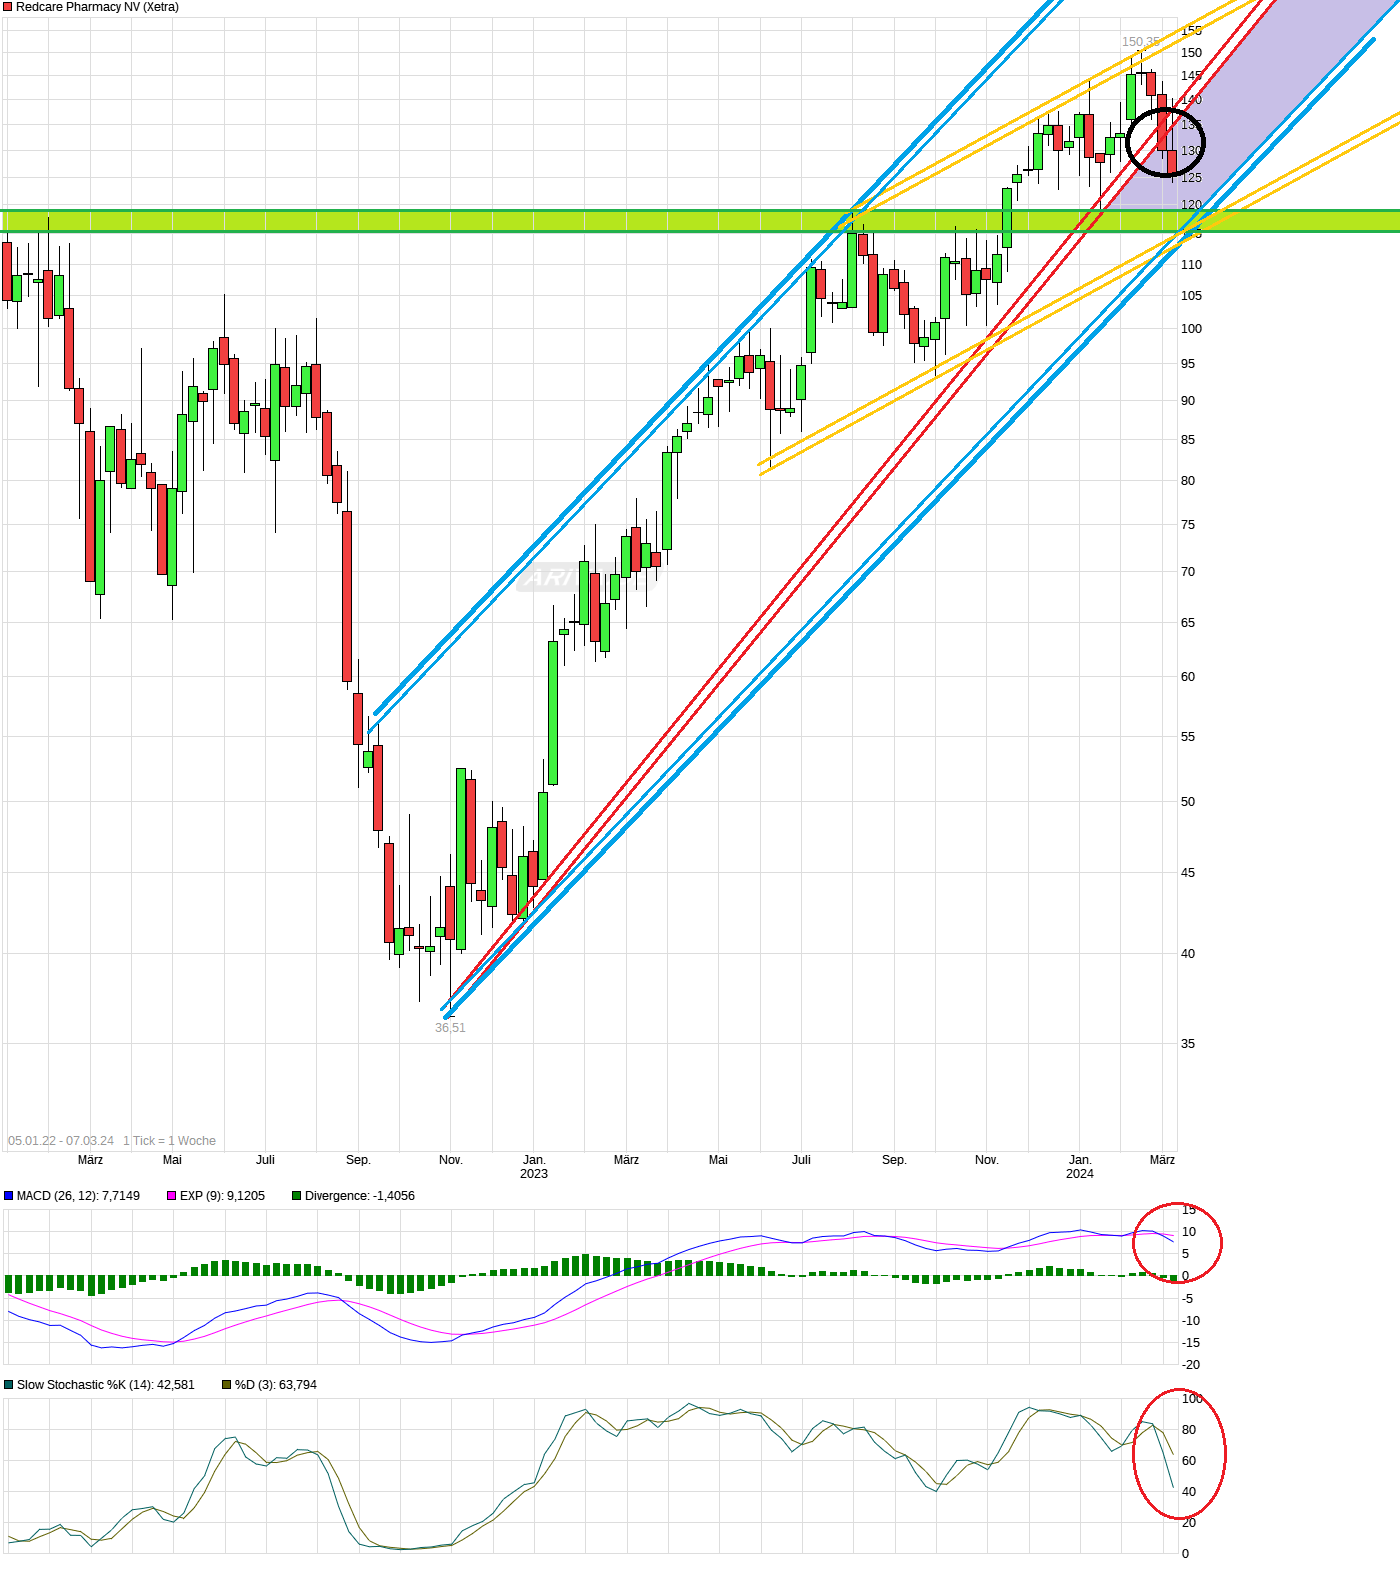Click the 36,51 low price label
Viewport: 1400px width, 1588px height.
point(450,1028)
